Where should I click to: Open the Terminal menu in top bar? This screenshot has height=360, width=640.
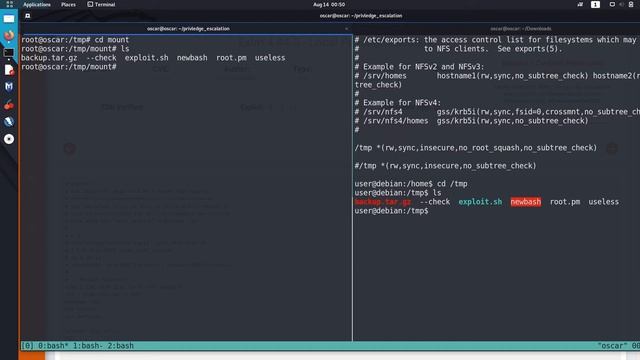[x=101, y=4]
